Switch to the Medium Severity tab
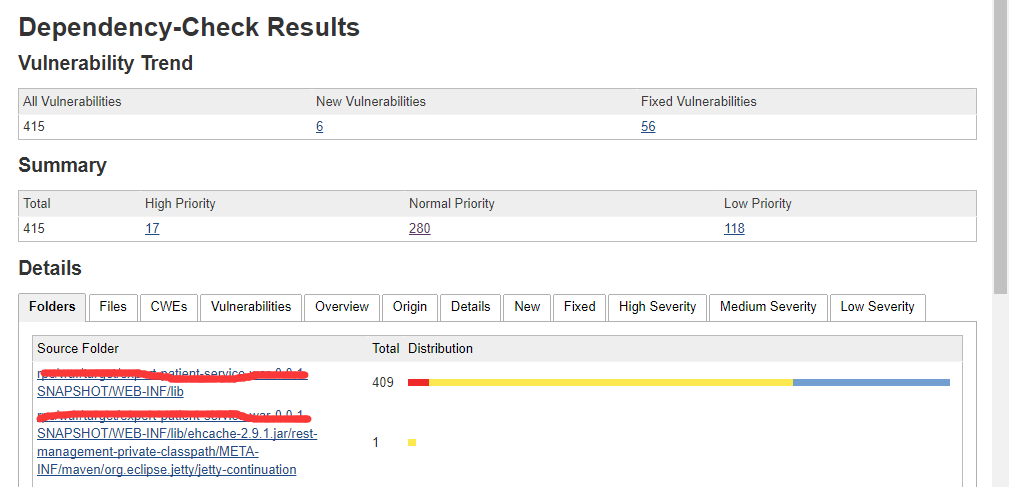Screen dimensions: 1009x487 tap(768, 307)
